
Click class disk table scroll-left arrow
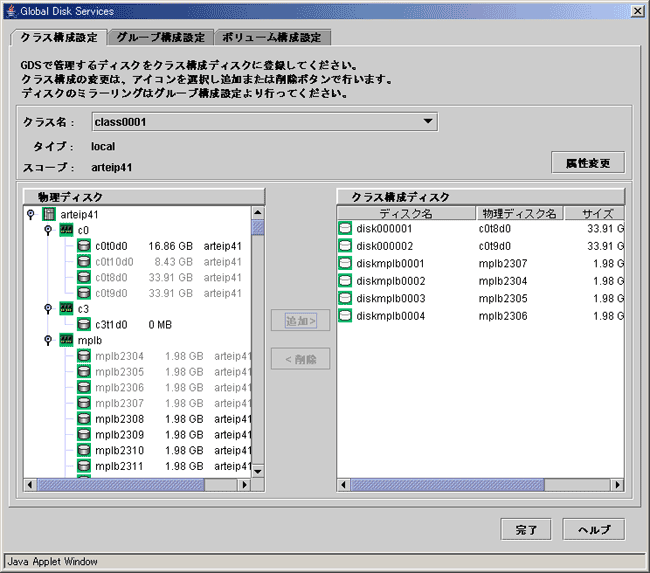(x=344, y=485)
